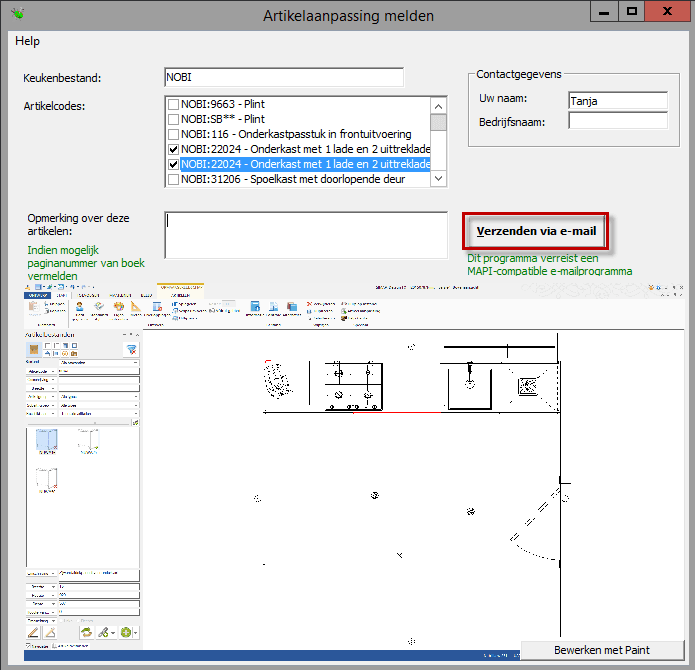695x670 pixels.
Task: Tick NOBI:116 Onderkastpasstuk checkbox
Action: coord(174,135)
